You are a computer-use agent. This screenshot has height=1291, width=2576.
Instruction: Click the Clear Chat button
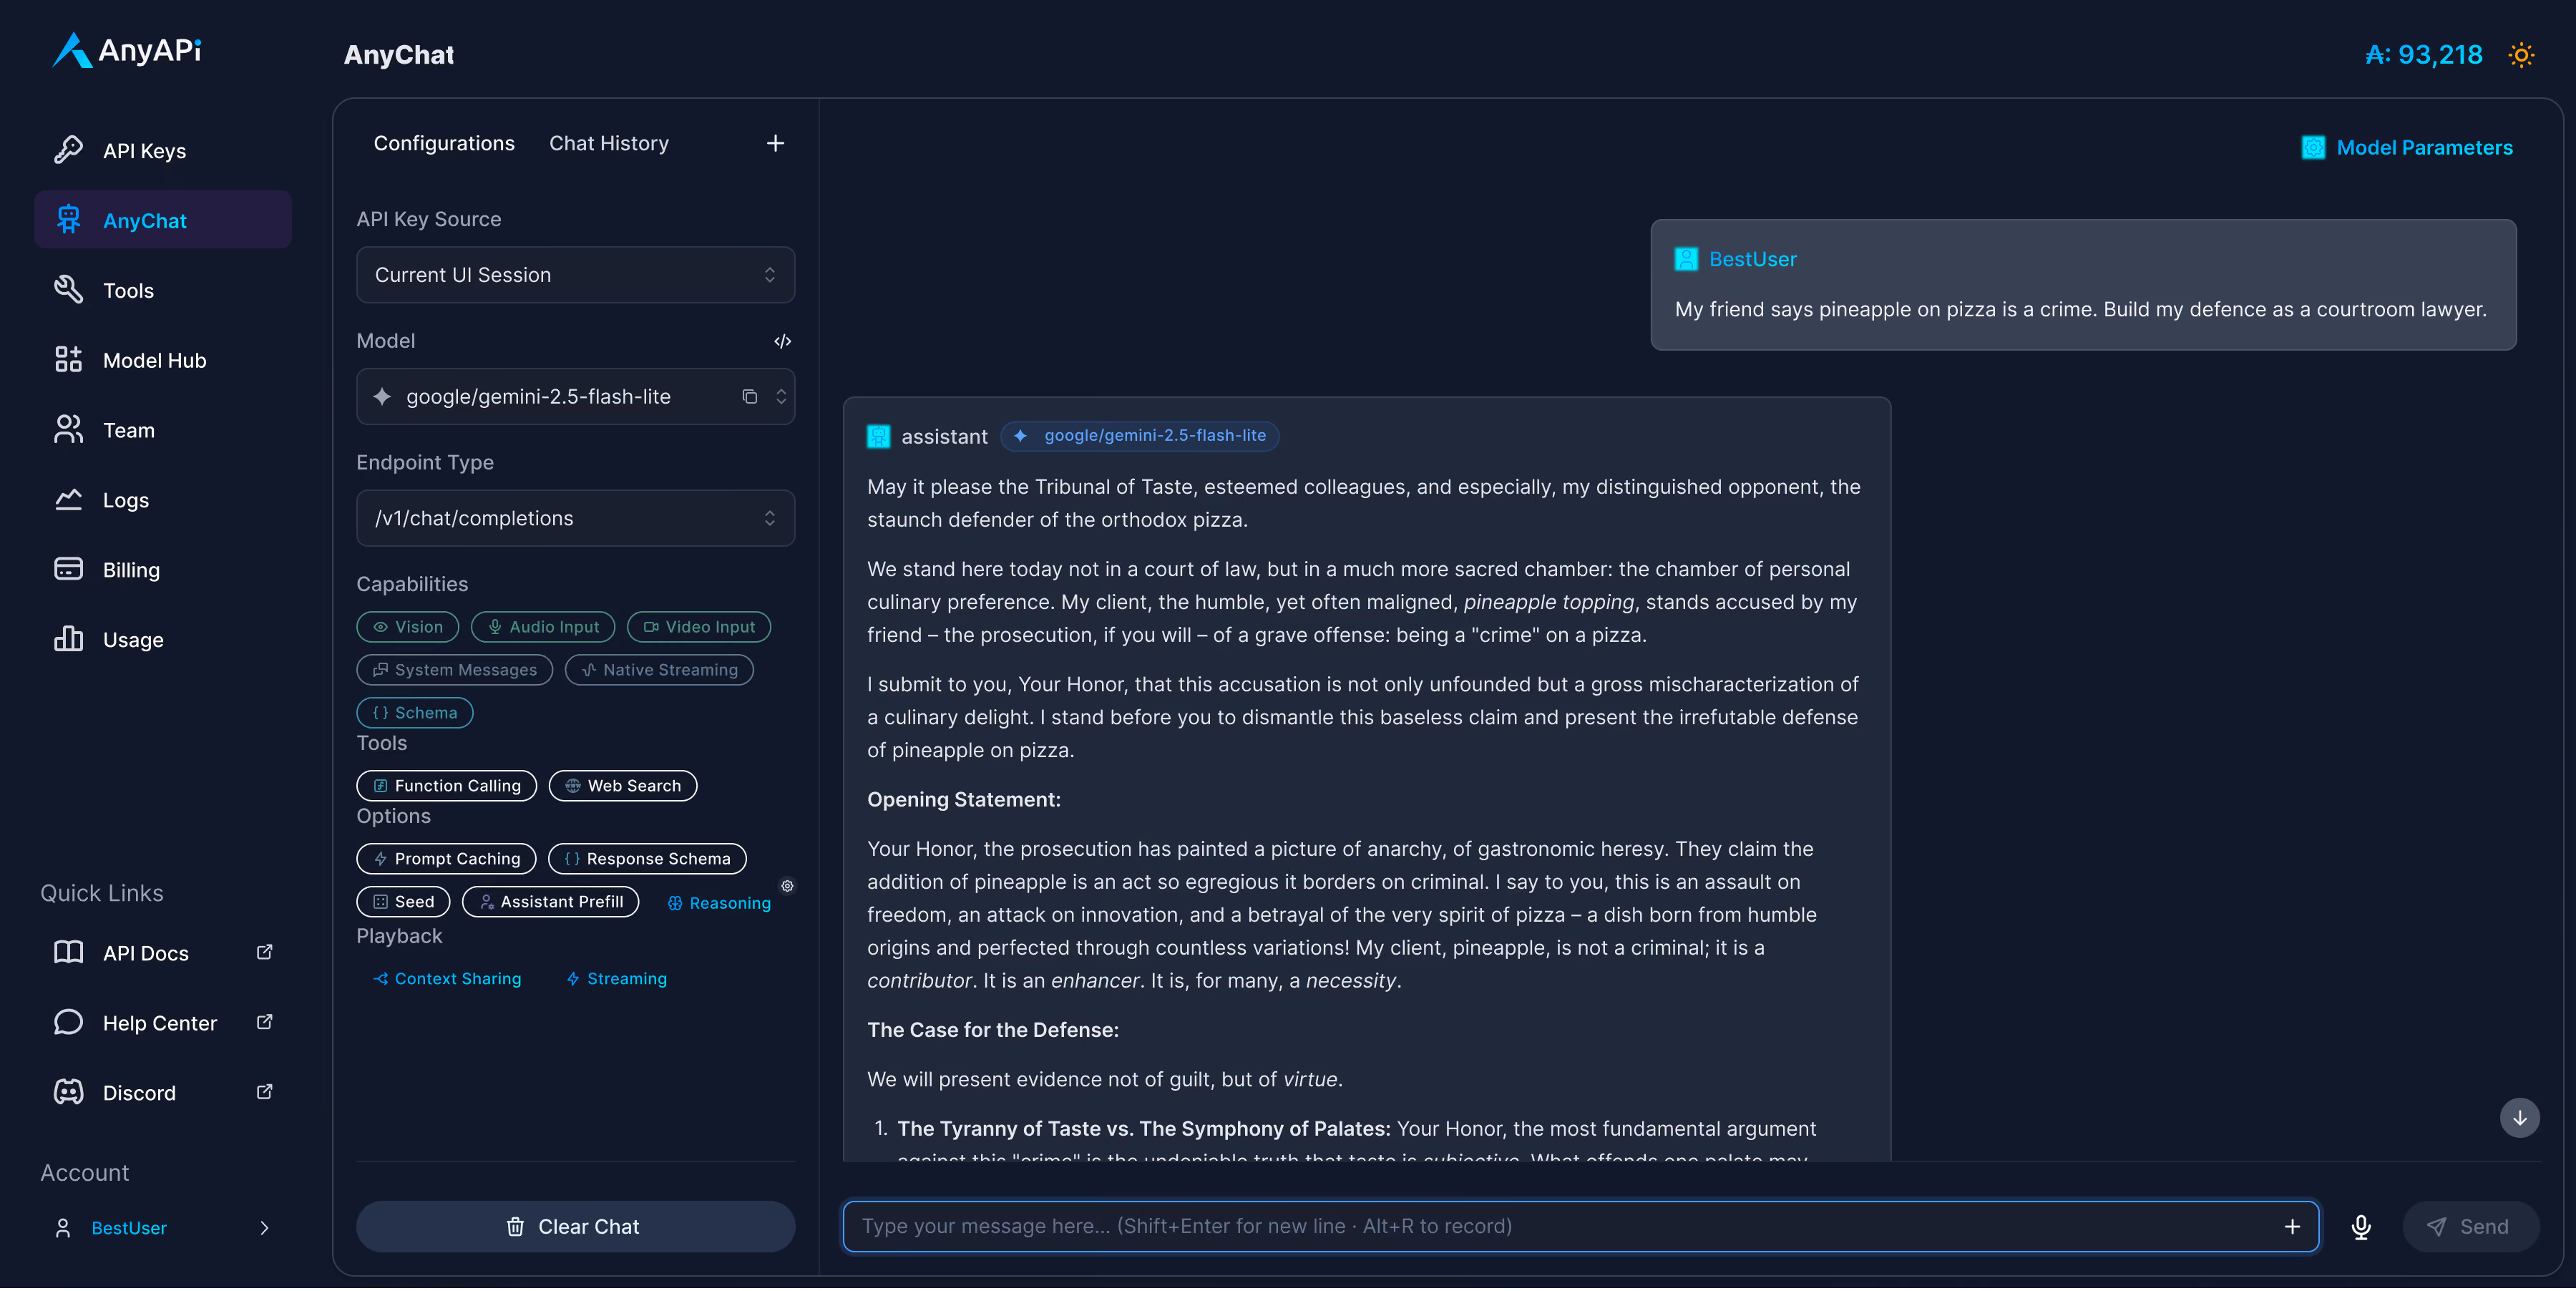click(x=575, y=1228)
